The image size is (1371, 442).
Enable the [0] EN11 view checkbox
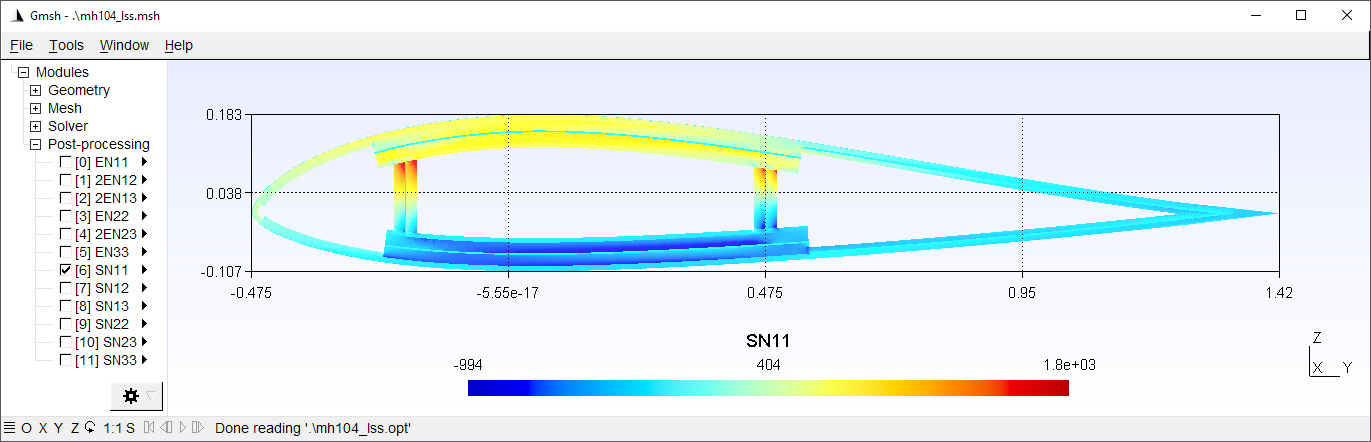(x=66, y=162)
